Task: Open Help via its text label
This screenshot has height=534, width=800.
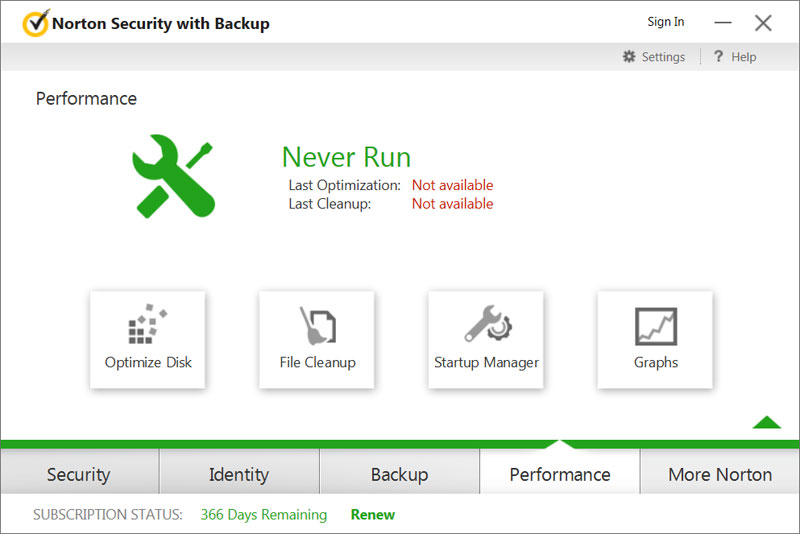Action: click(743, 57)
